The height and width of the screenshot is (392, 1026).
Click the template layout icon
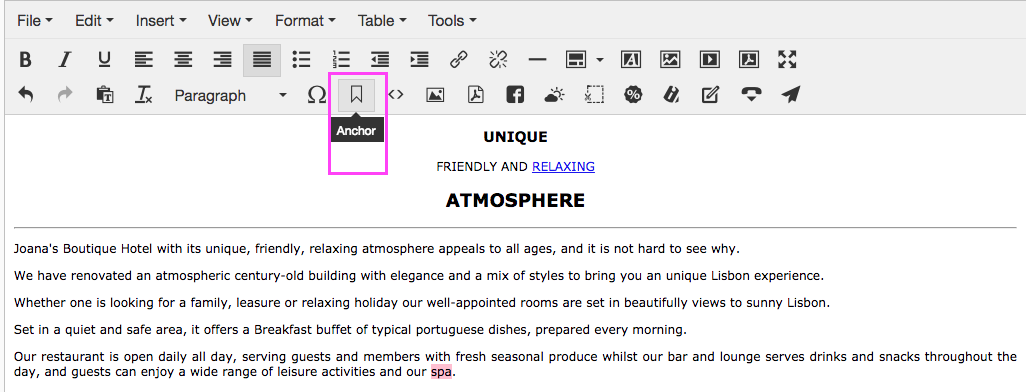coord(575,60)
